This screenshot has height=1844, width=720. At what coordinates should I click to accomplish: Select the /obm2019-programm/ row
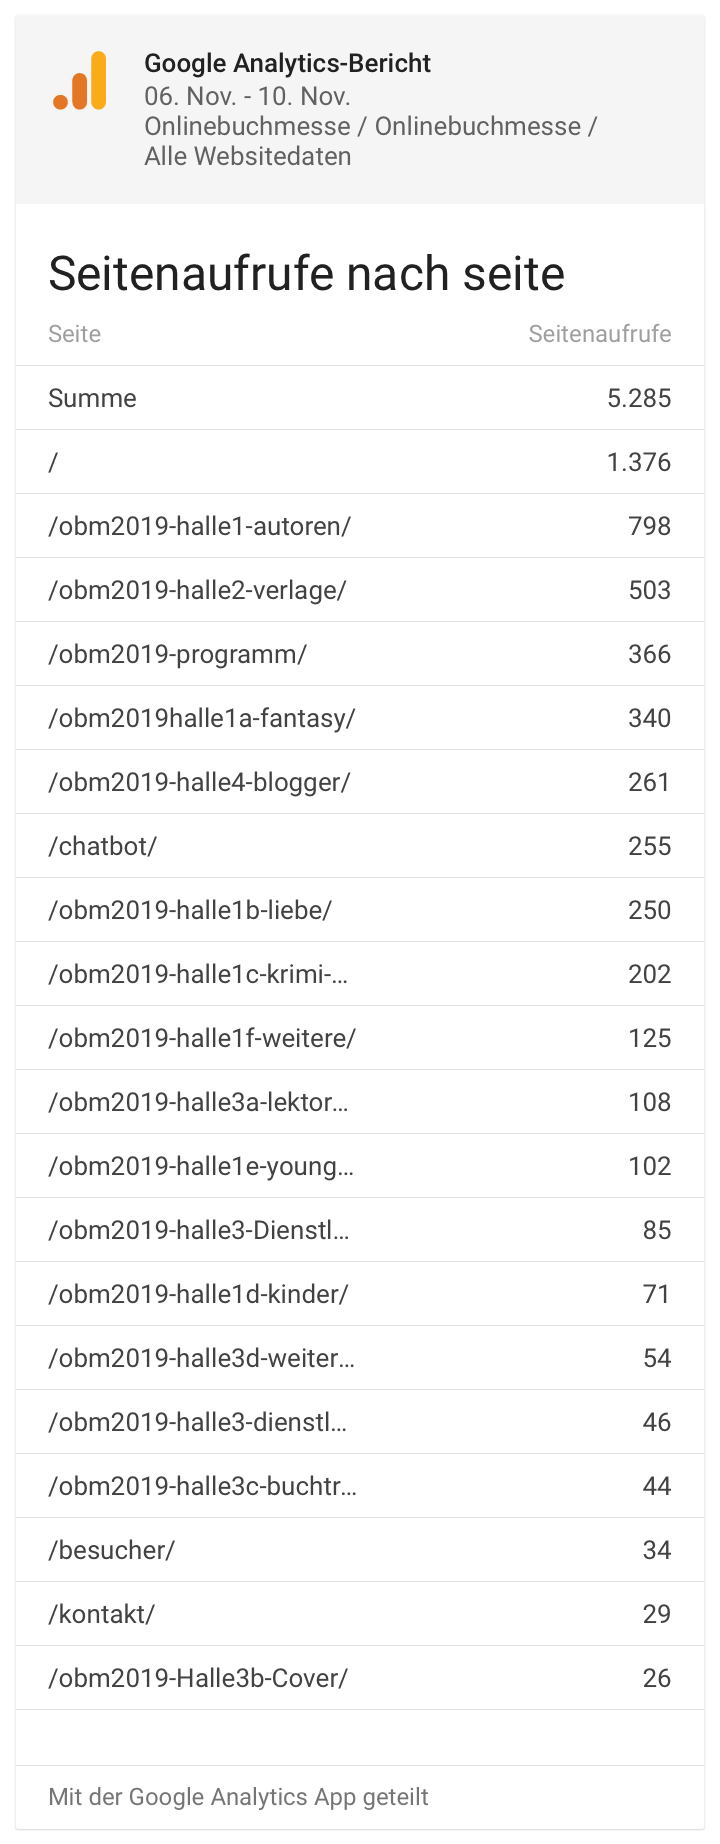click(x=360, y=654)
